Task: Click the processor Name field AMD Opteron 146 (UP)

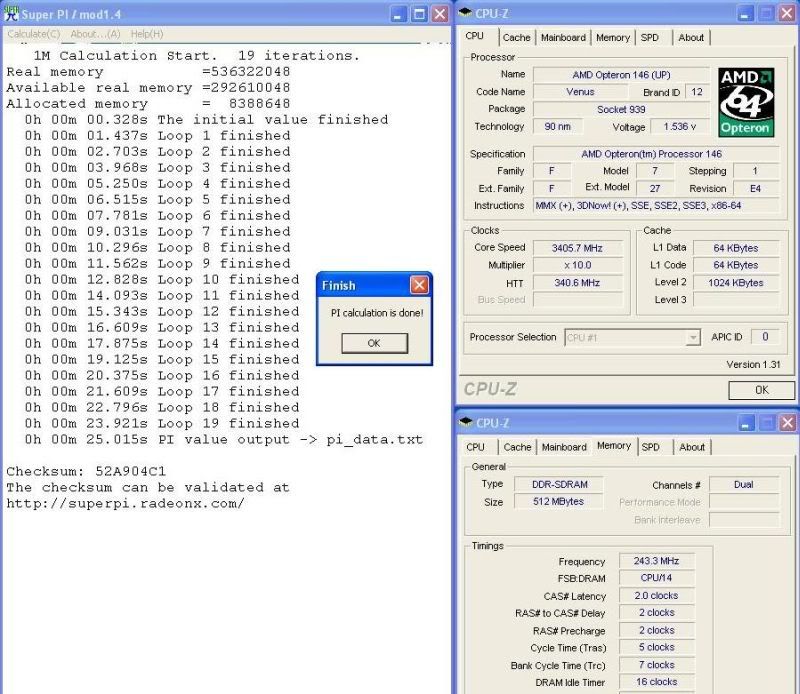Action: click(x=621, y=75)
